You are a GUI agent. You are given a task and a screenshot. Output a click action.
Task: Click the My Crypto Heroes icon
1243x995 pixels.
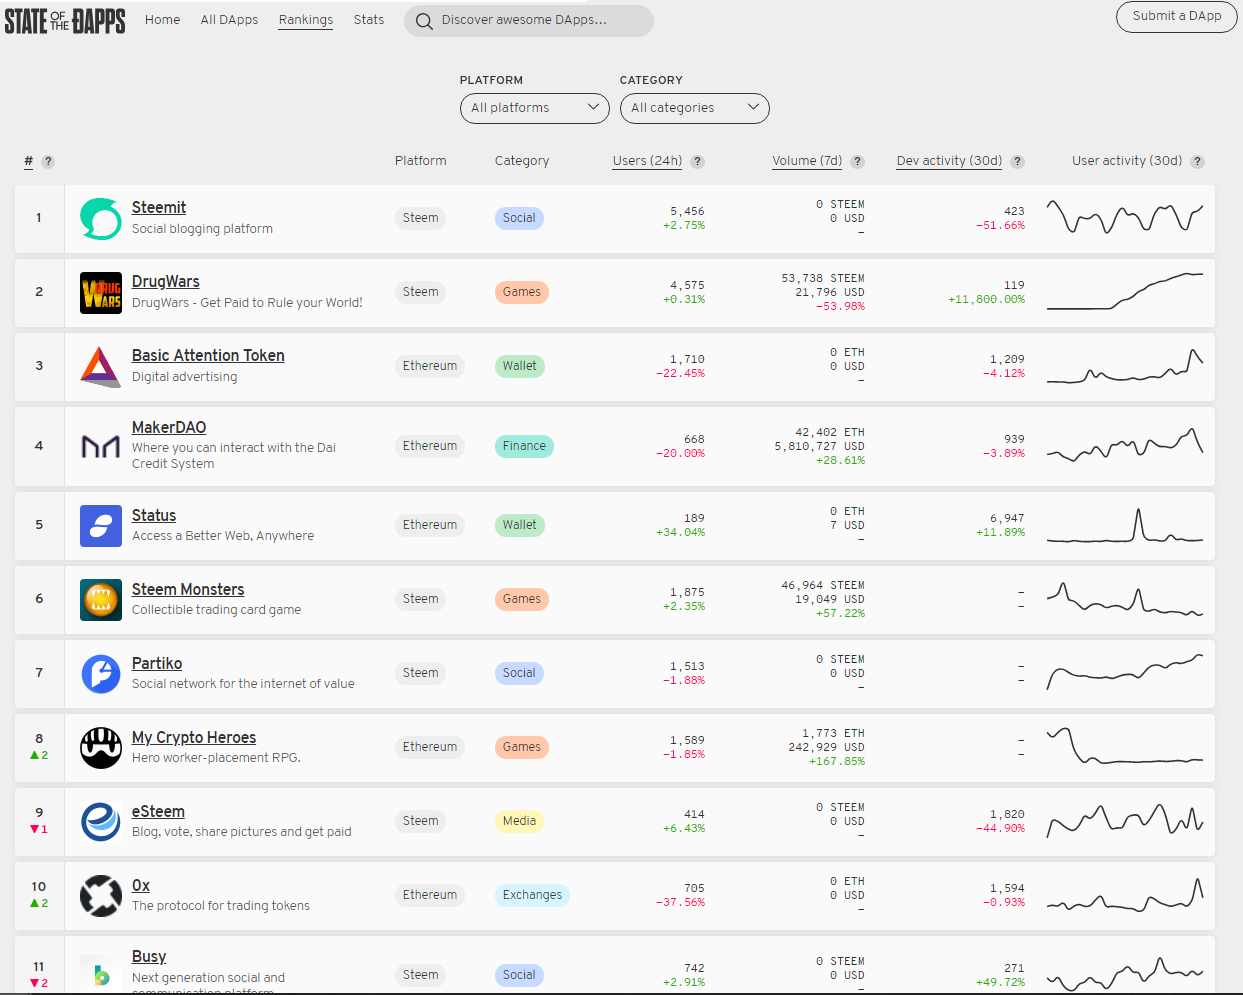pyautogui.click(x=101, y=748)
